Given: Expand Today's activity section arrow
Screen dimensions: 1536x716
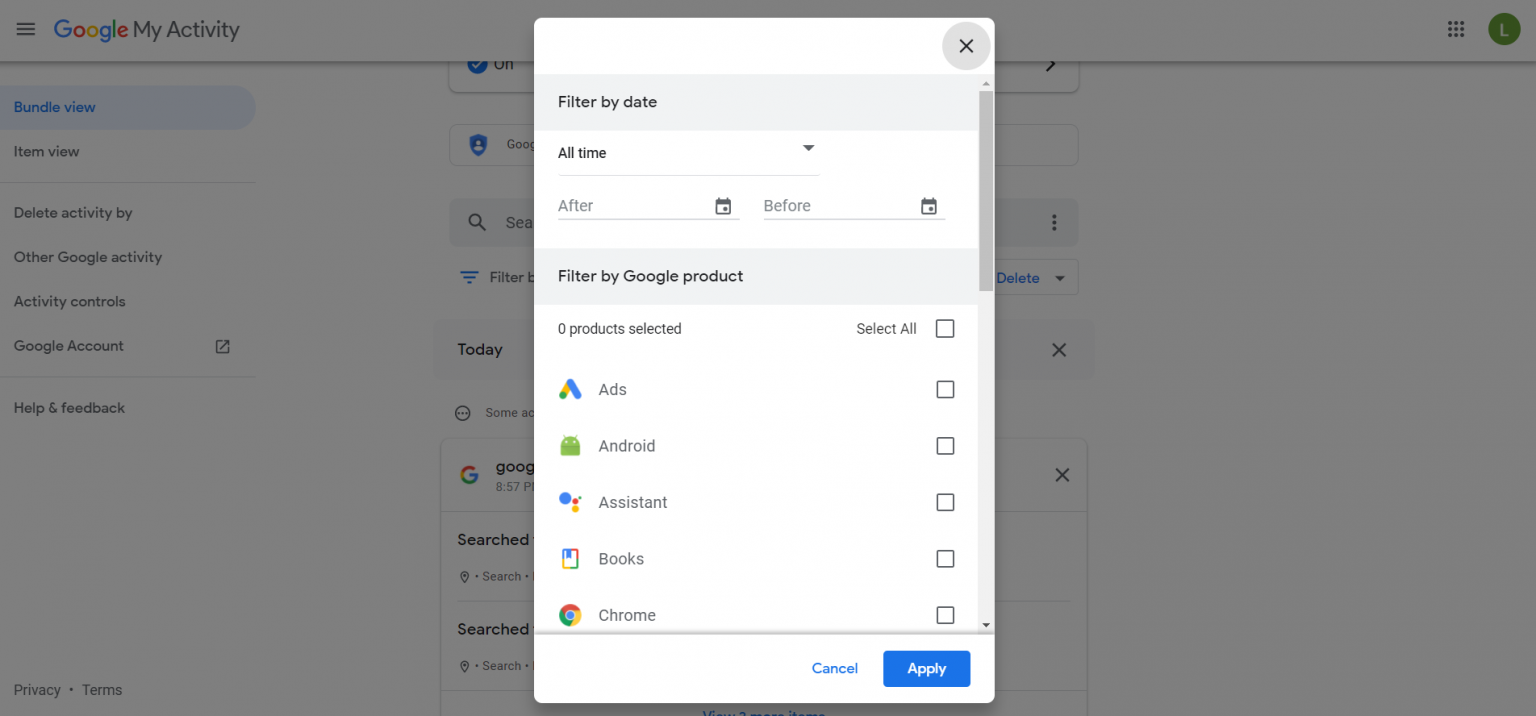Looking at the screenshot, I should tap(1049, 63).
